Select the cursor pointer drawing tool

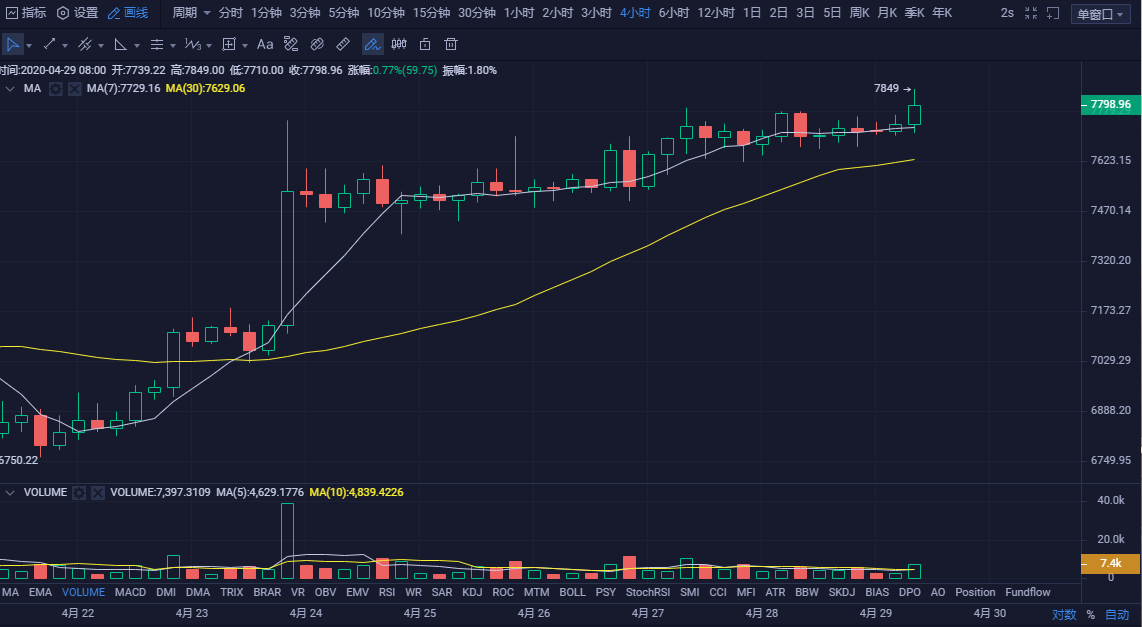tap(13, 45)
